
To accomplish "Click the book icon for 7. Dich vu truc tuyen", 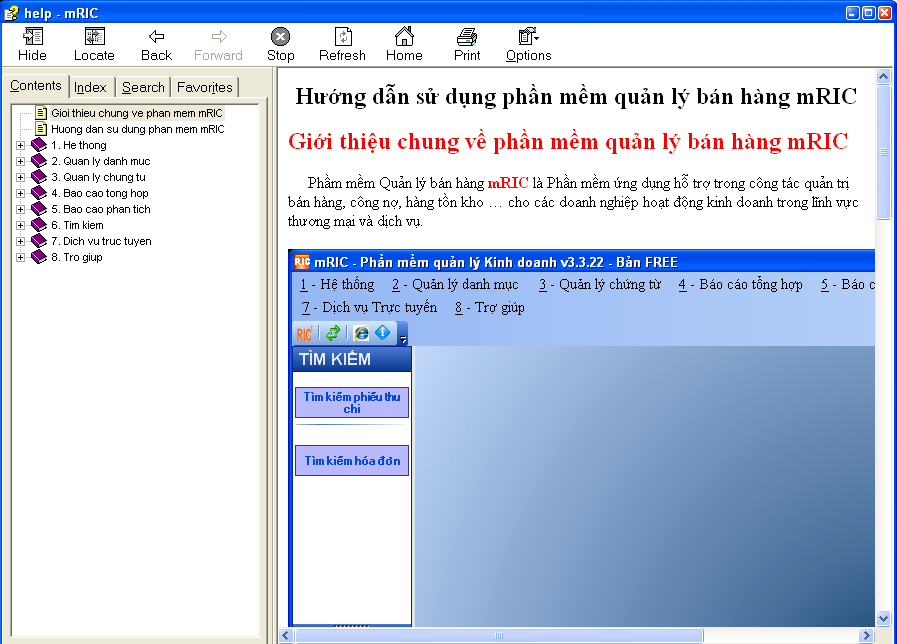I will pyautogui.click(x=39, y=241).
